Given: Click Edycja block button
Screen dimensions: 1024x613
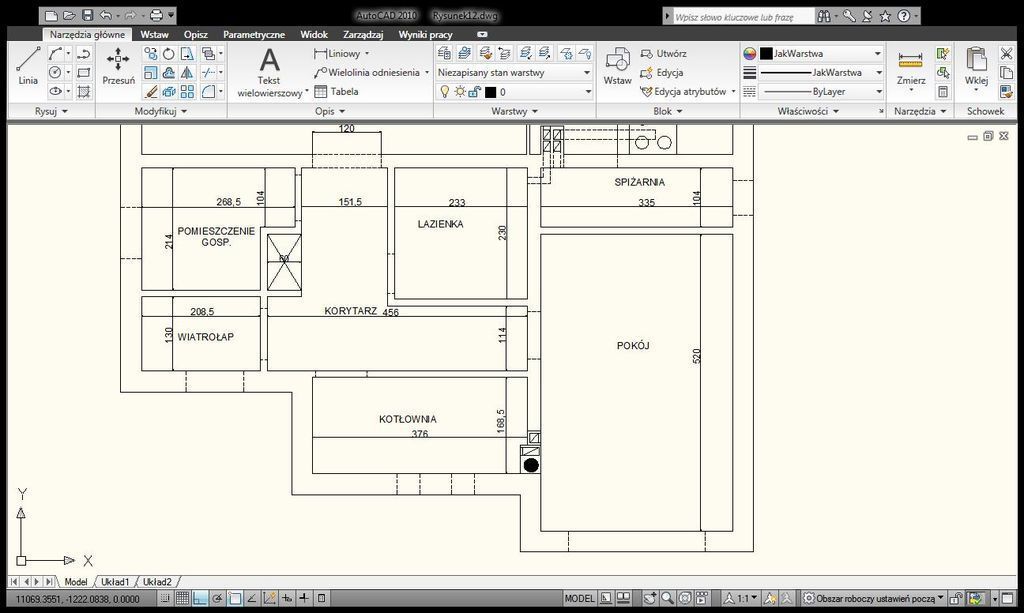Looking at the screenshot, I should [662, 72].
